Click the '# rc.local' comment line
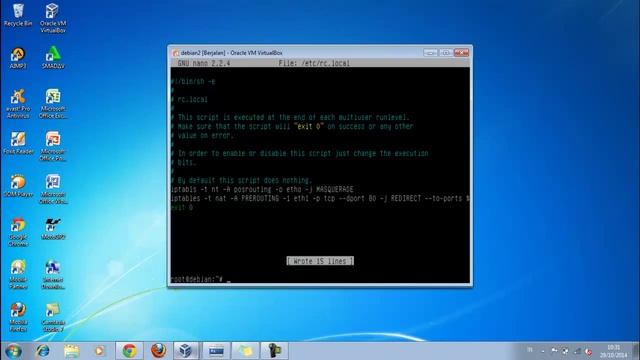Screen dimensions: 640x360 pos(189,99)
